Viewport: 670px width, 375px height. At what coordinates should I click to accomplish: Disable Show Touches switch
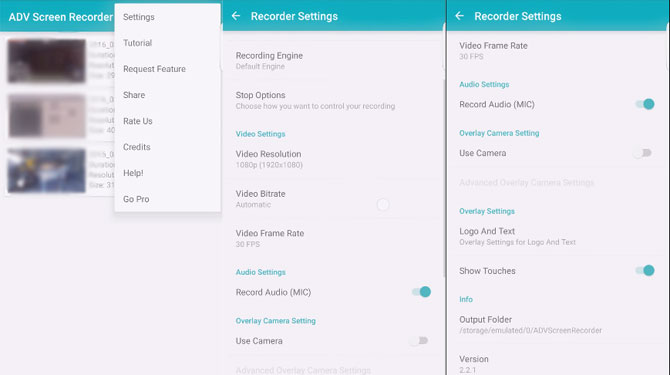click(x=645, y=271)
